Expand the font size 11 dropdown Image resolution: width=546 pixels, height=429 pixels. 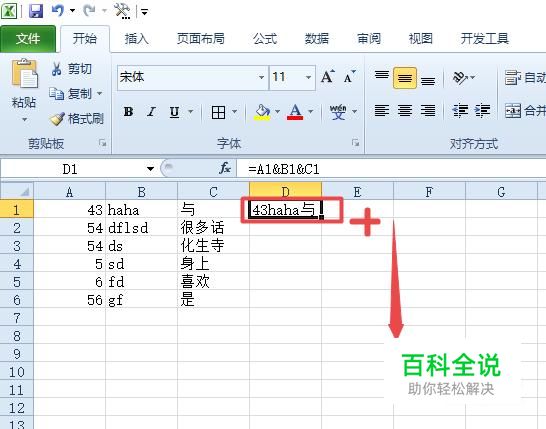click(x=309, y=77)
